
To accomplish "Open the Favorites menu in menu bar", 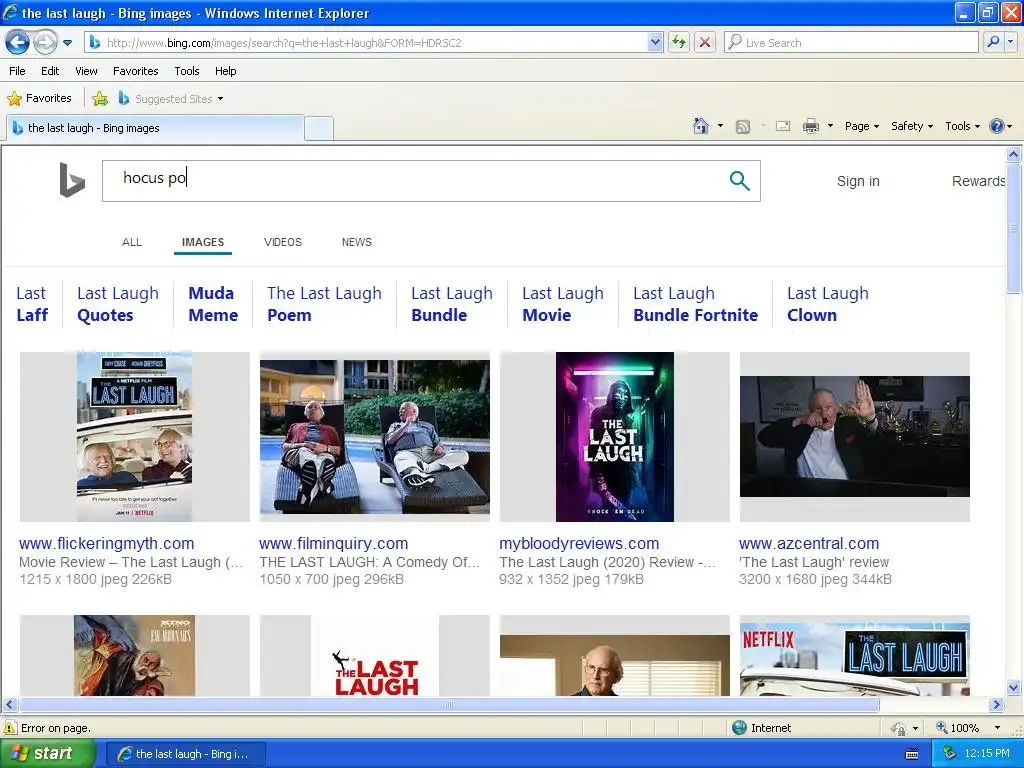I will coord(135,71).
